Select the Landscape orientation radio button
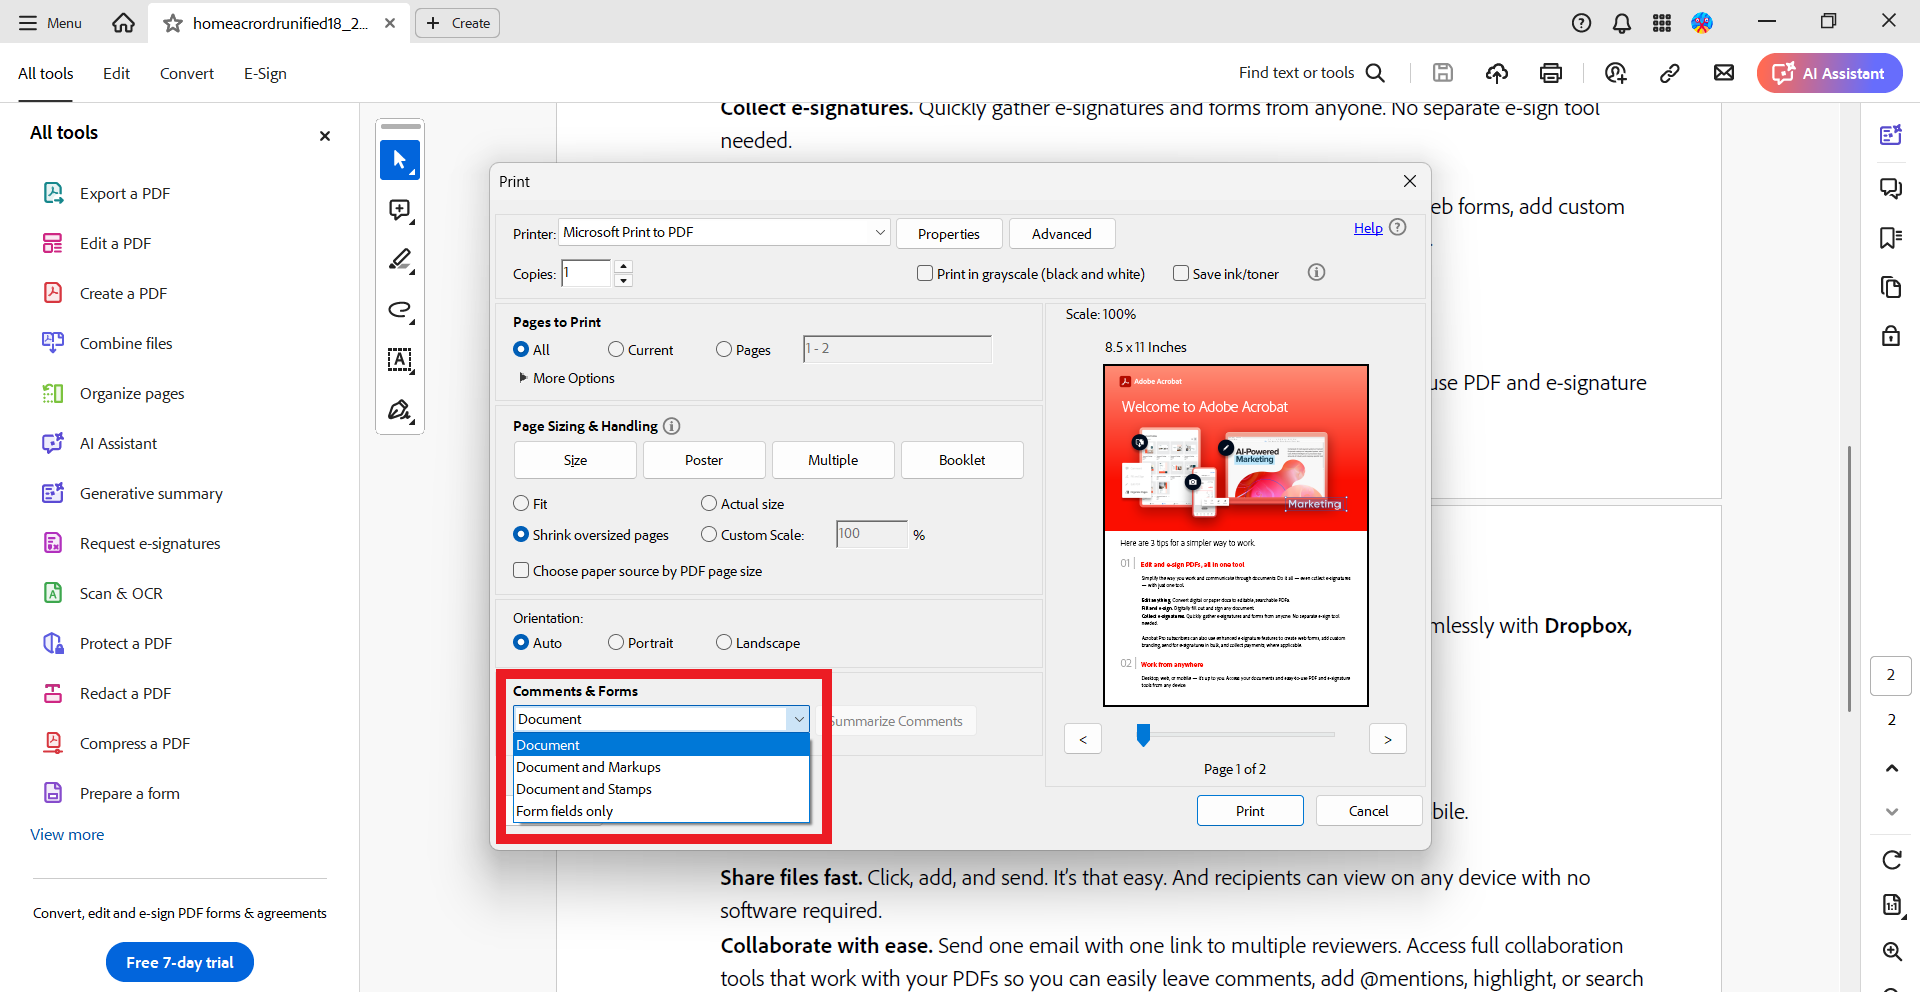 point(724,642)
